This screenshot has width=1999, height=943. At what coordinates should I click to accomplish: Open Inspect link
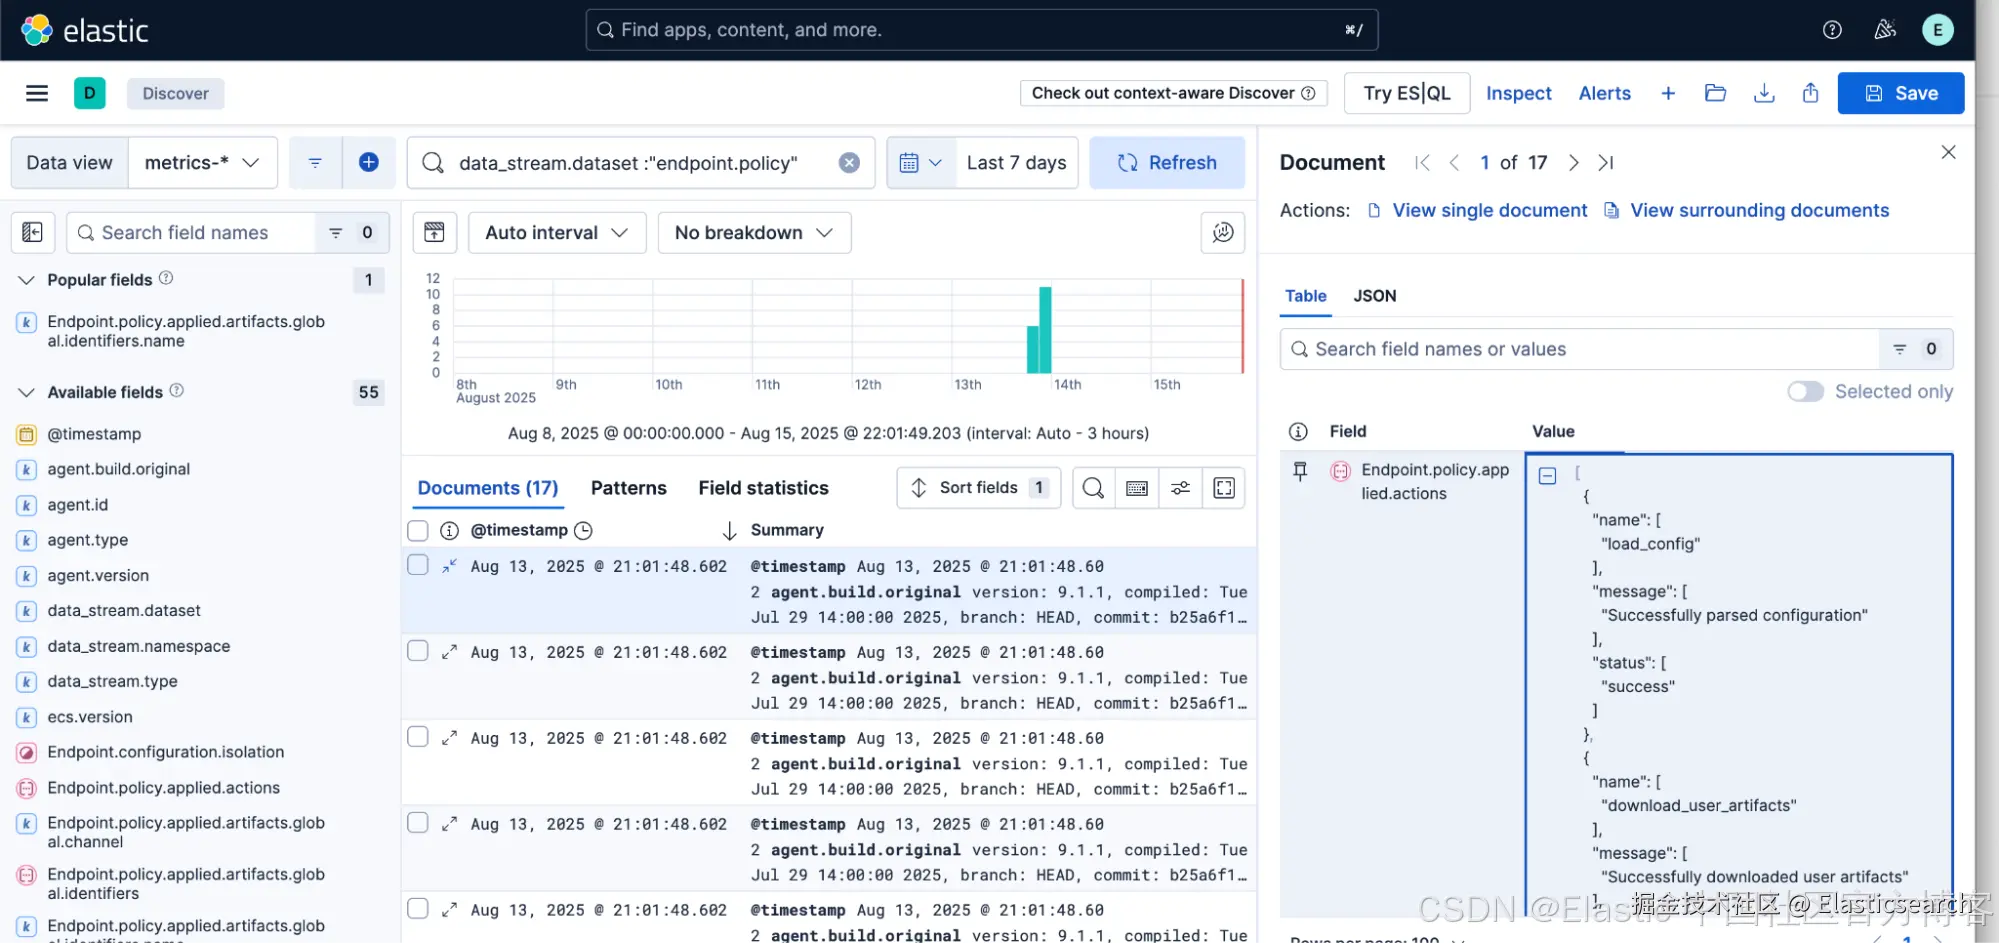[1518, 93]
